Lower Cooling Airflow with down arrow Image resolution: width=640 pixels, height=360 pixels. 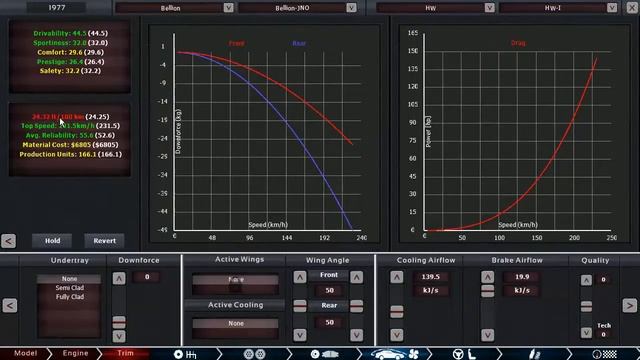point(397,335)
